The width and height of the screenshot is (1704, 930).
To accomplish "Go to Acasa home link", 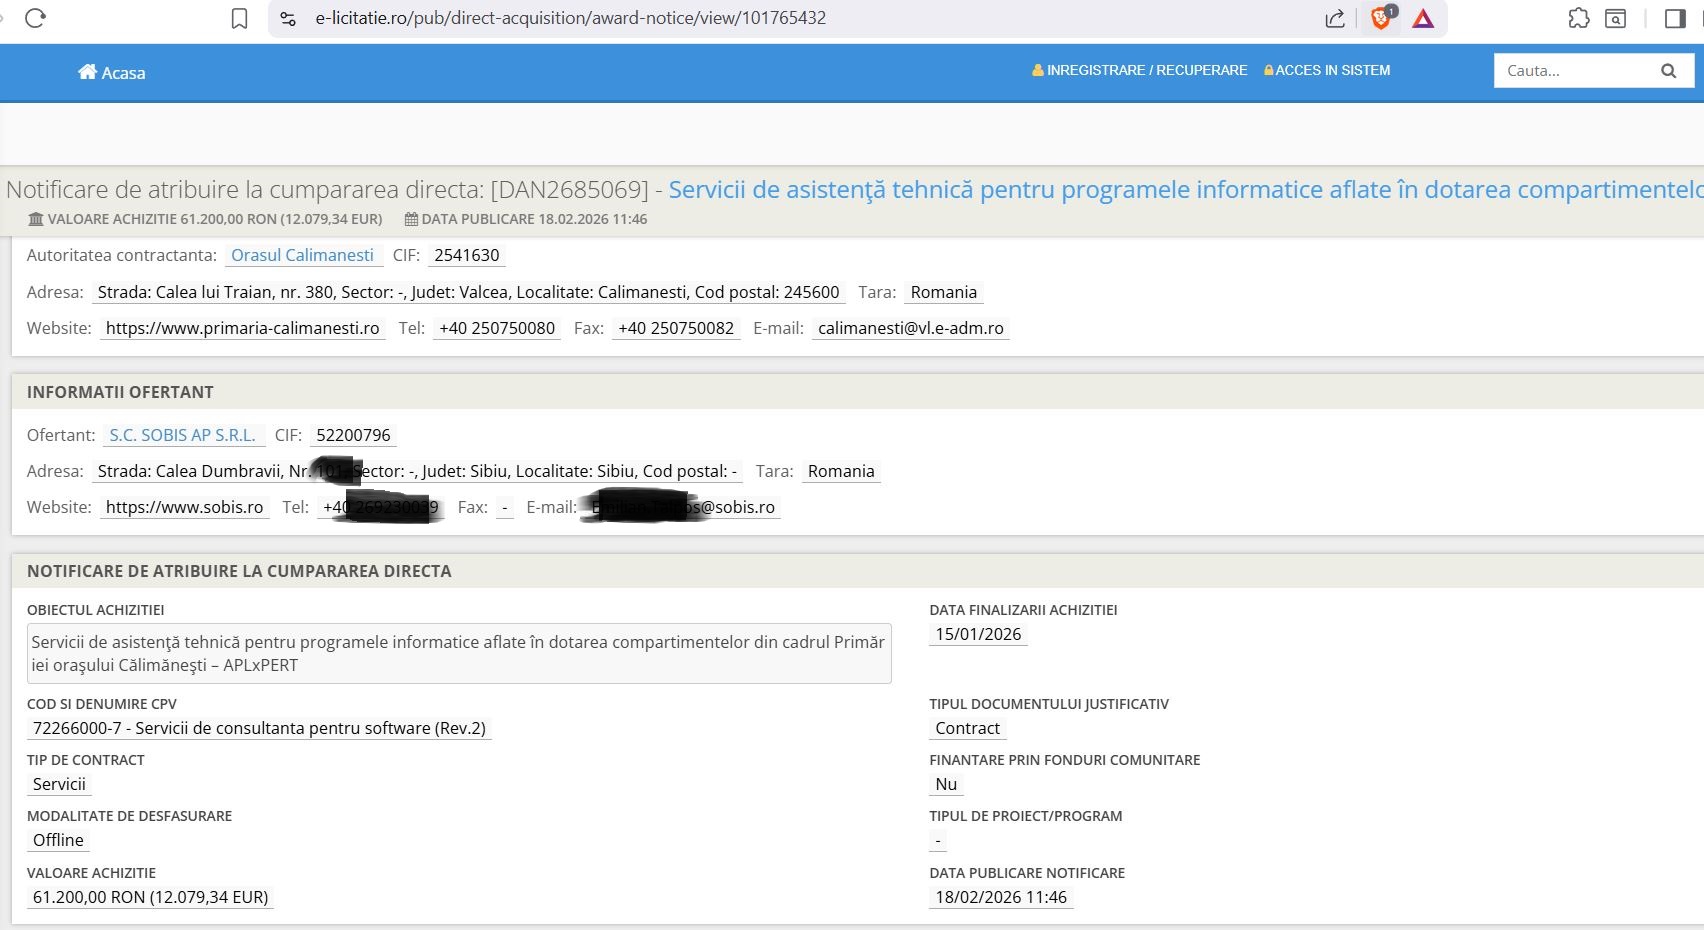I will pos(112,73).
